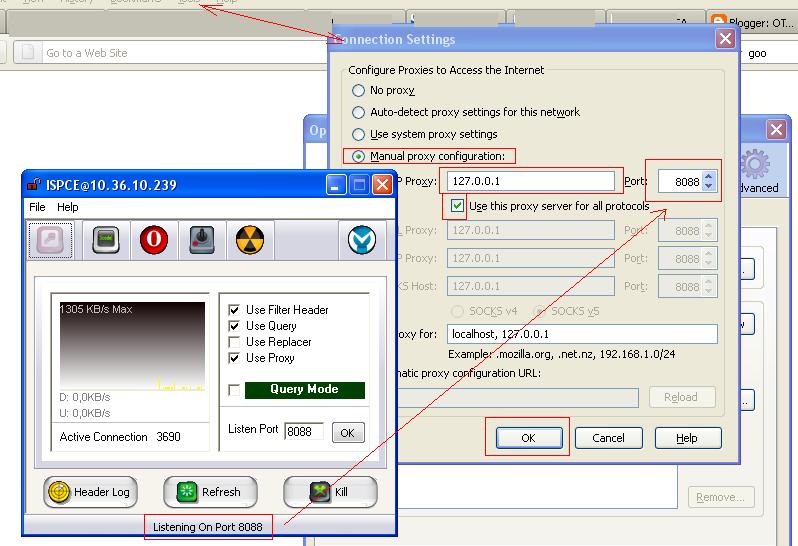This screenshot has width=798, height=546.
Task: Enable Use Replacer checkbox
Action: pos(234,342)
